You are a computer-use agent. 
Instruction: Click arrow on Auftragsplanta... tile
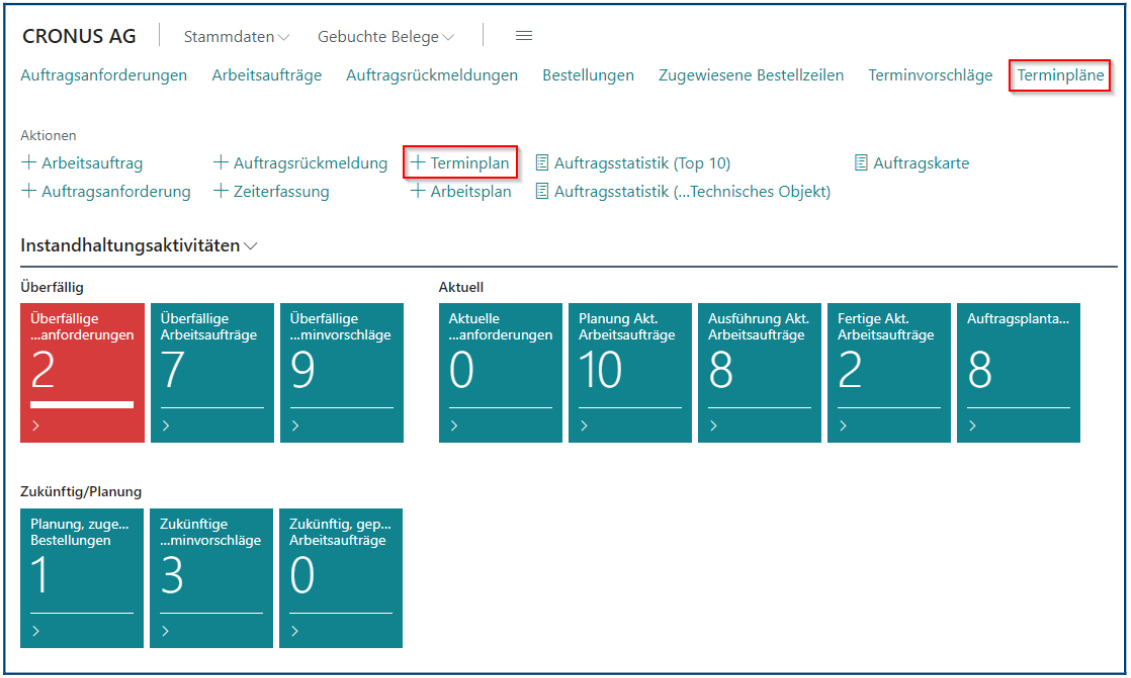point(972,426)
